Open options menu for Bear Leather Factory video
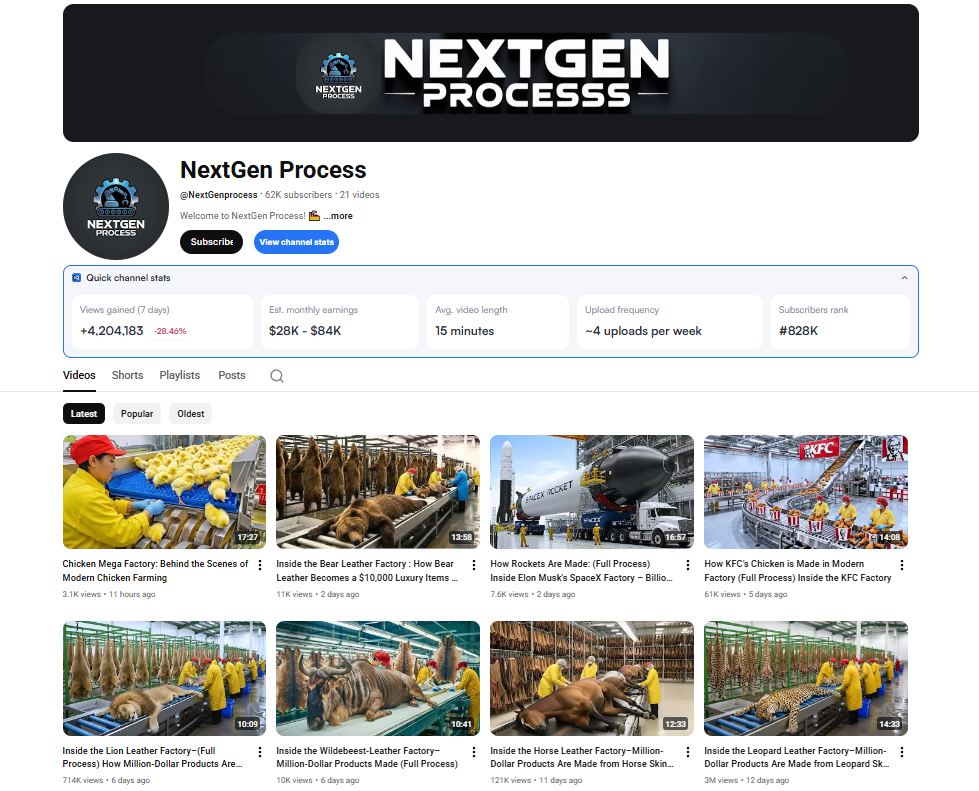This screenshot has height=791, width=979. tap(474, 565)
